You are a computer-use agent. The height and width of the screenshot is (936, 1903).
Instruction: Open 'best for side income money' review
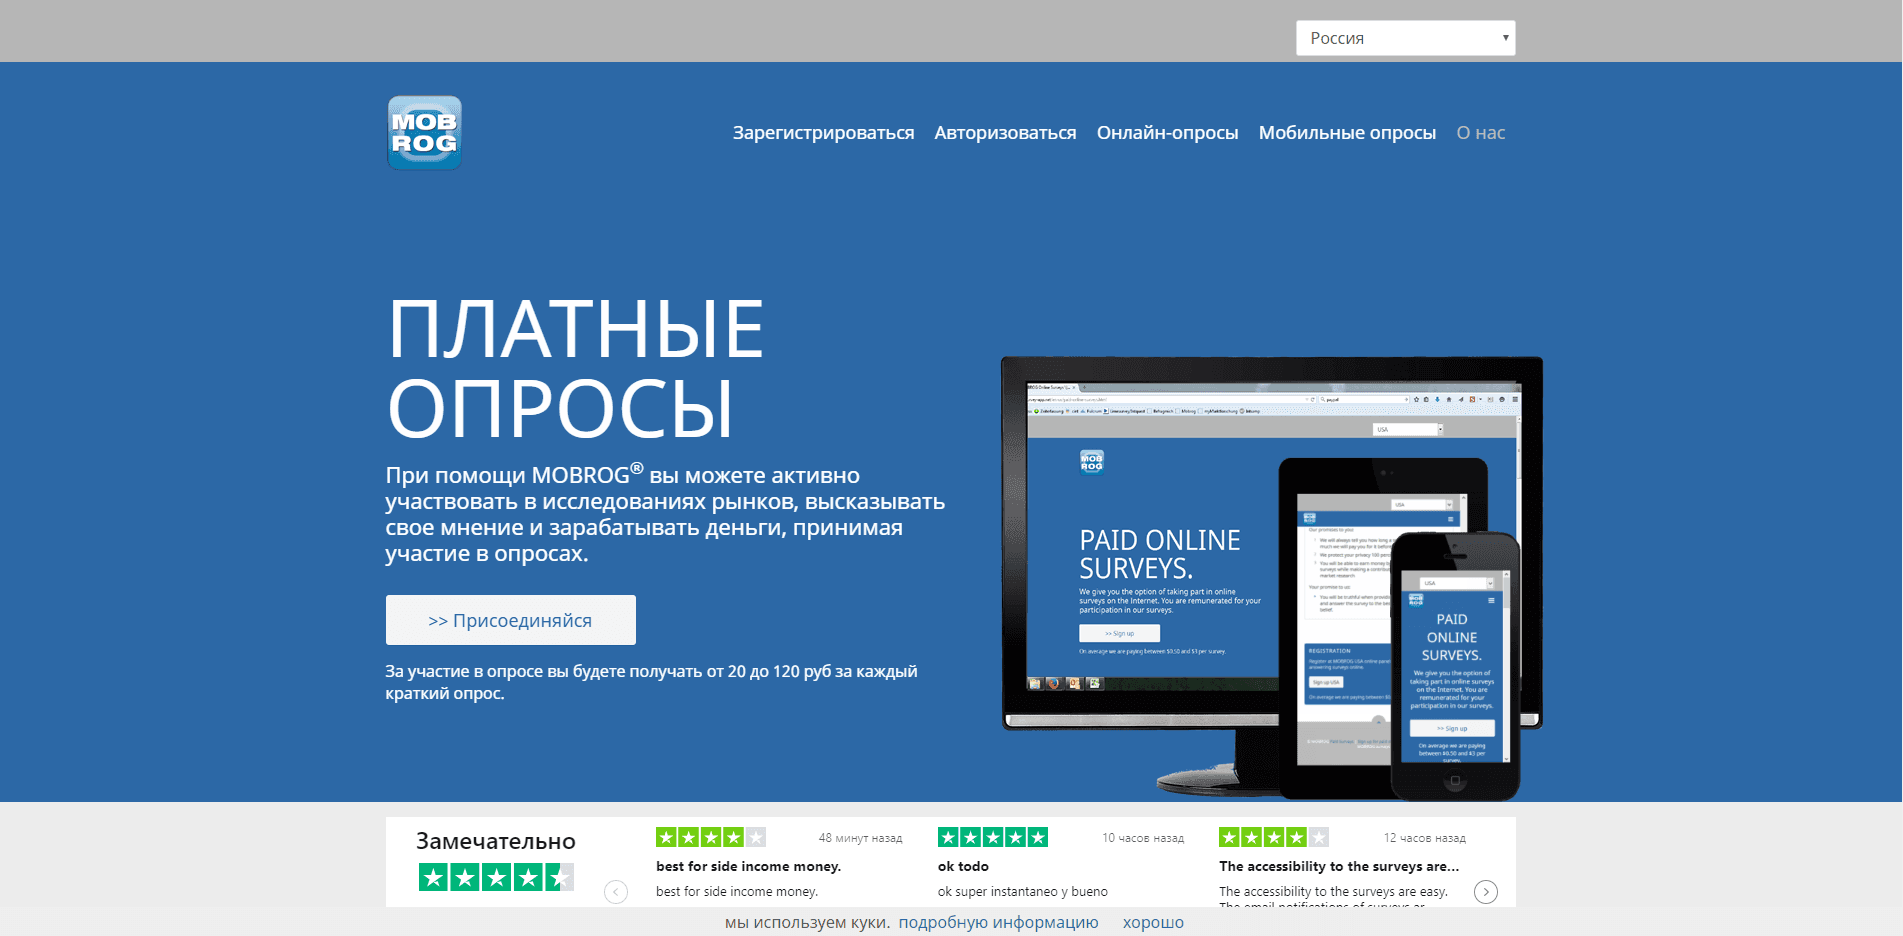coord(748,866)
